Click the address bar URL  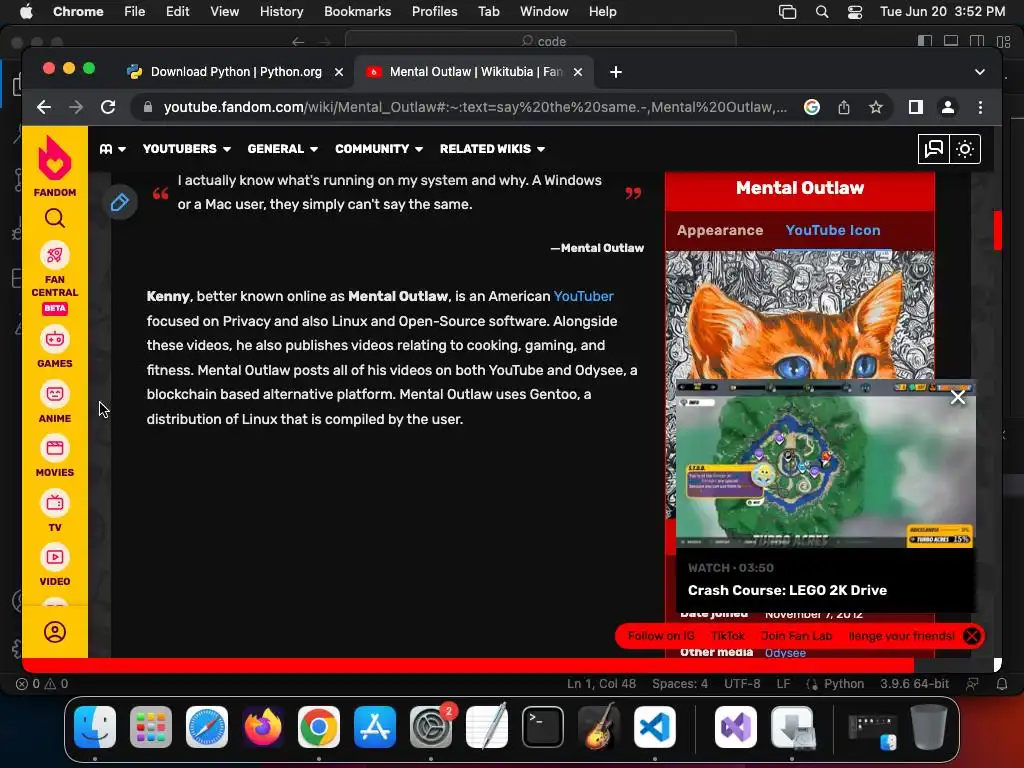click(475, 107)
